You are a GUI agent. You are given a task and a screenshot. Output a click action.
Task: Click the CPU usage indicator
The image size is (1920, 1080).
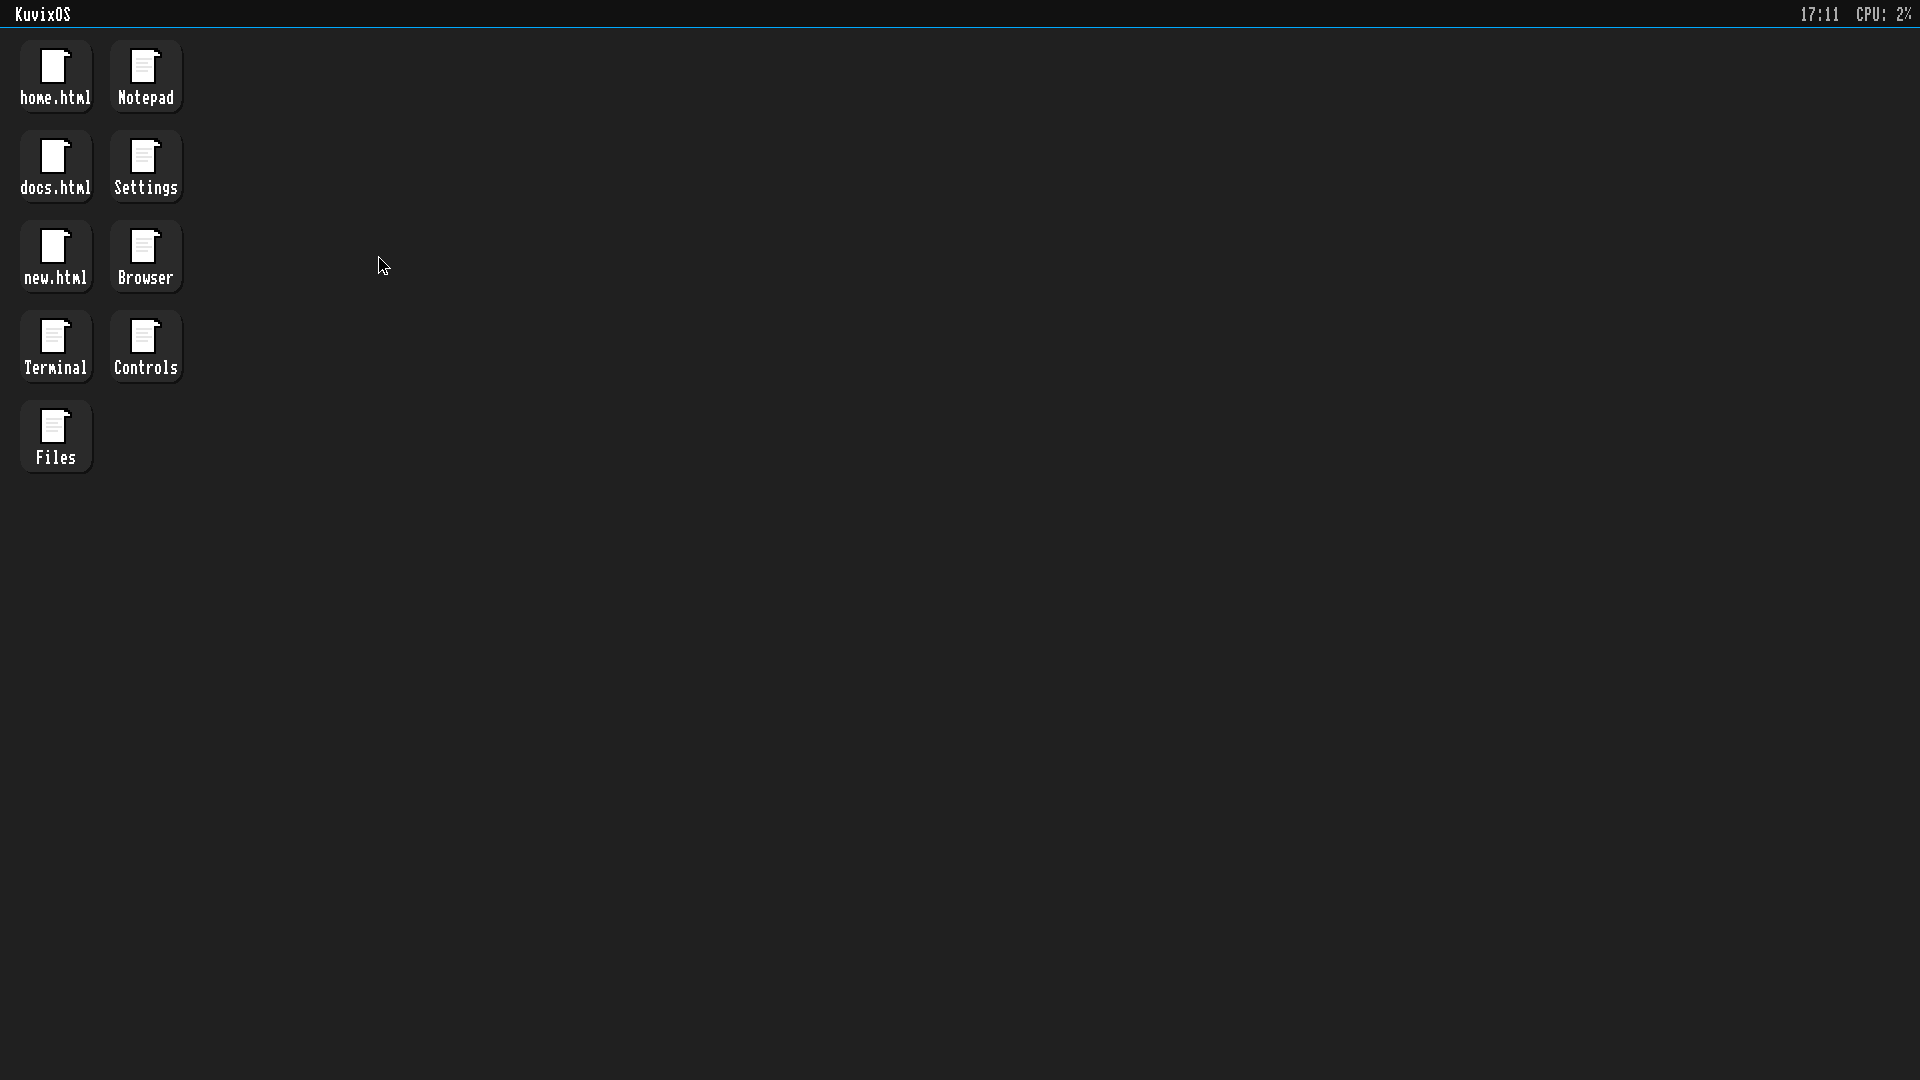click(x=1884, y=14)
